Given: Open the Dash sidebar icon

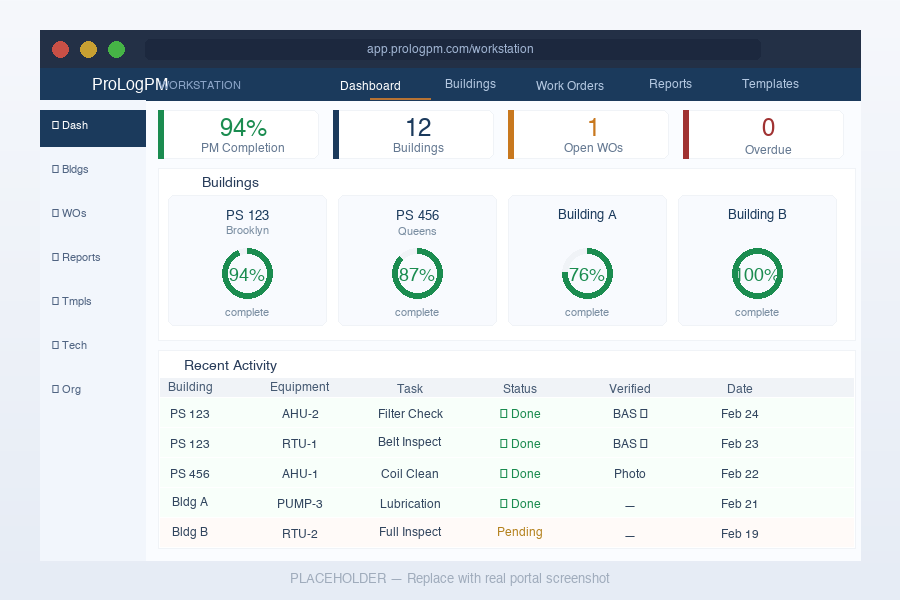Looking at the screenshot, I should pyautogui.click(x=55, y=125).
